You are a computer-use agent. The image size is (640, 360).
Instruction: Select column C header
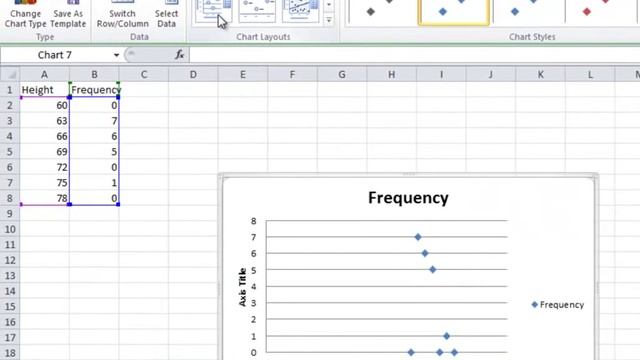point(144,75)
